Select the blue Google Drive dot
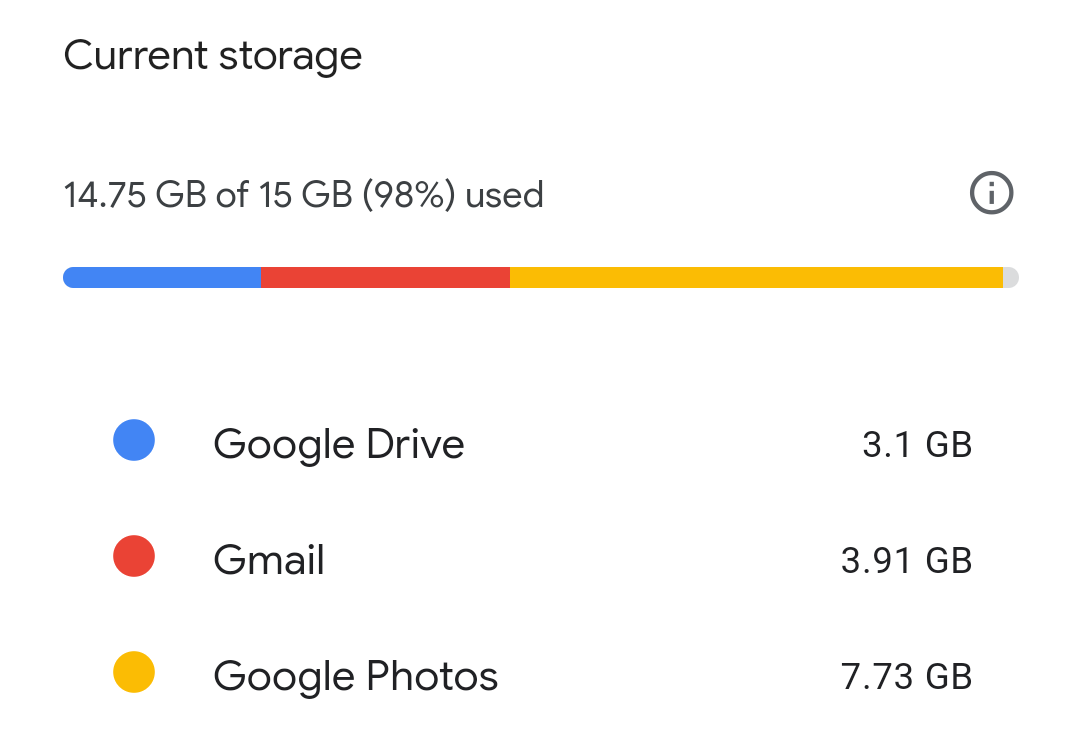The width and height of the screenshot is (1078, 738). (x=134, y=440)
